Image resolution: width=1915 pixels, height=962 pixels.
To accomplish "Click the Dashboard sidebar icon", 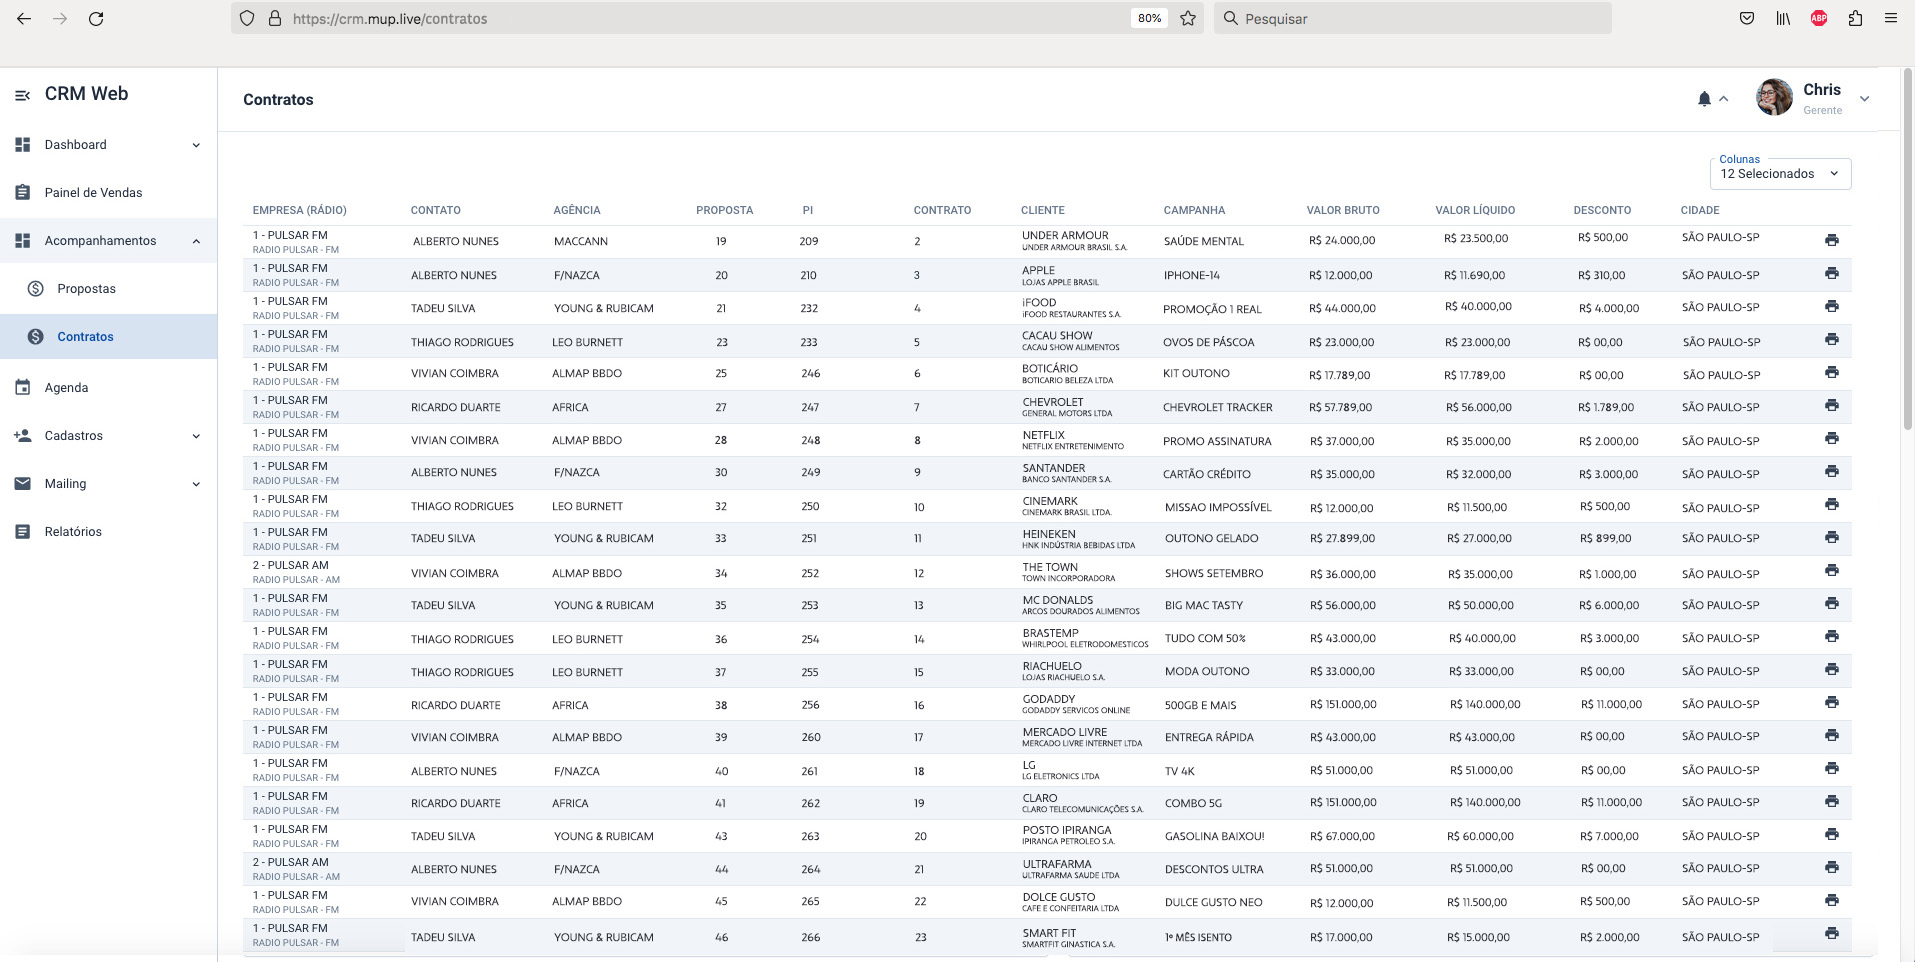I will pos(22,145).
